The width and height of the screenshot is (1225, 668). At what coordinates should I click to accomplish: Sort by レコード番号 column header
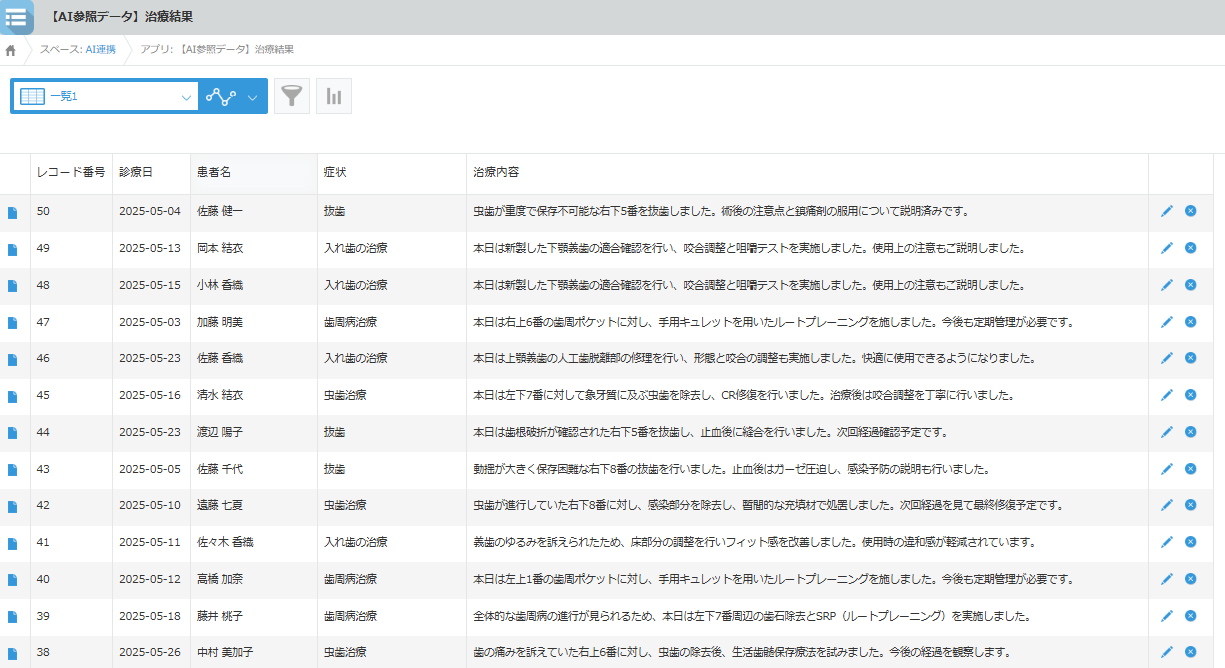pos(70,173)
